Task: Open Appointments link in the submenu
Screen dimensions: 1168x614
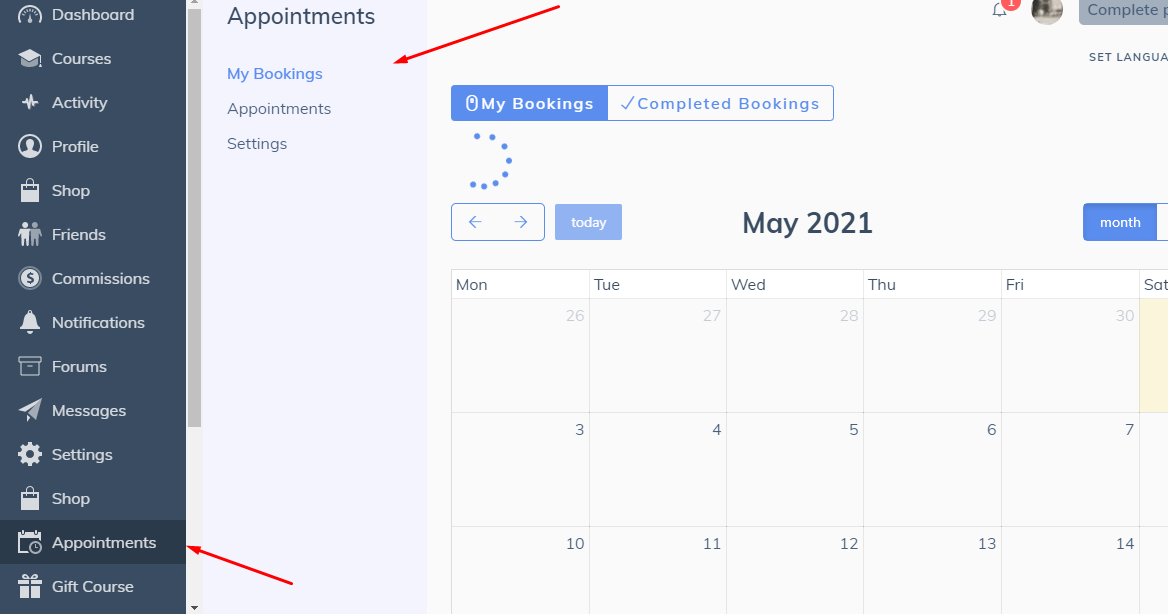Action: pos(279,109)
